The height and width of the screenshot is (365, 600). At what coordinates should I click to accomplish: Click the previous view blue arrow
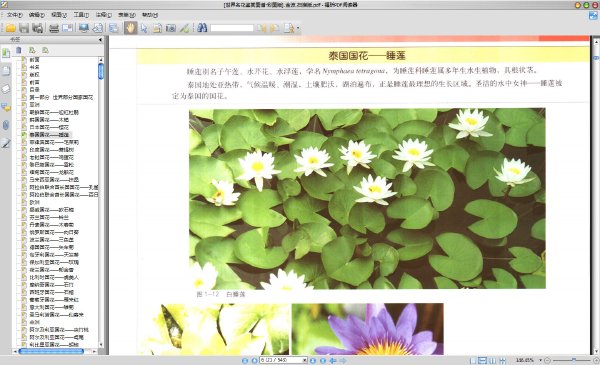pyautogui.click(x=333, y=360)
